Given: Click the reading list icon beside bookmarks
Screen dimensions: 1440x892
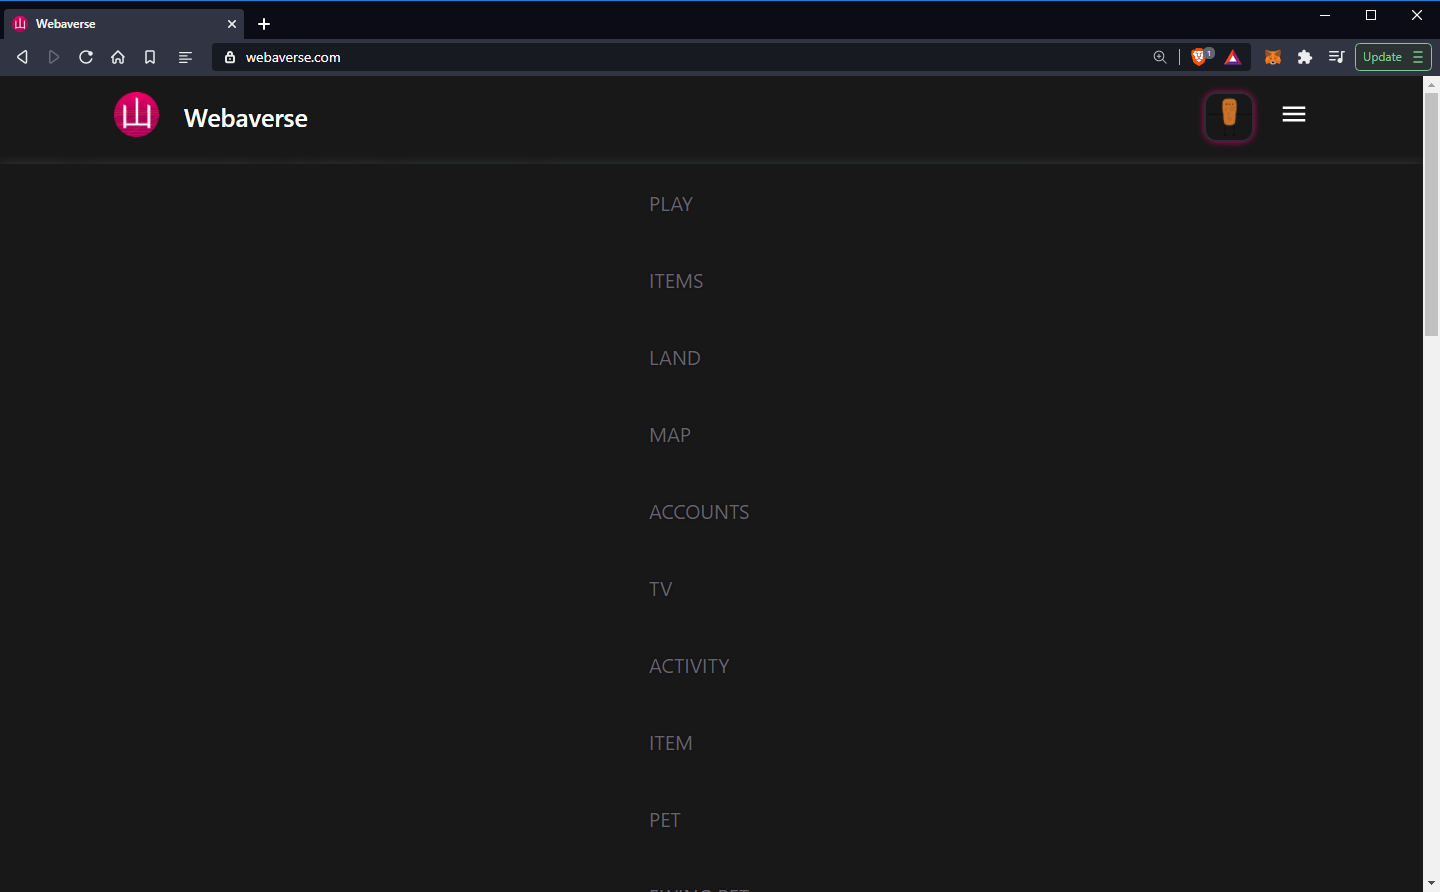Looking at the screenshot, I should 185,57.
